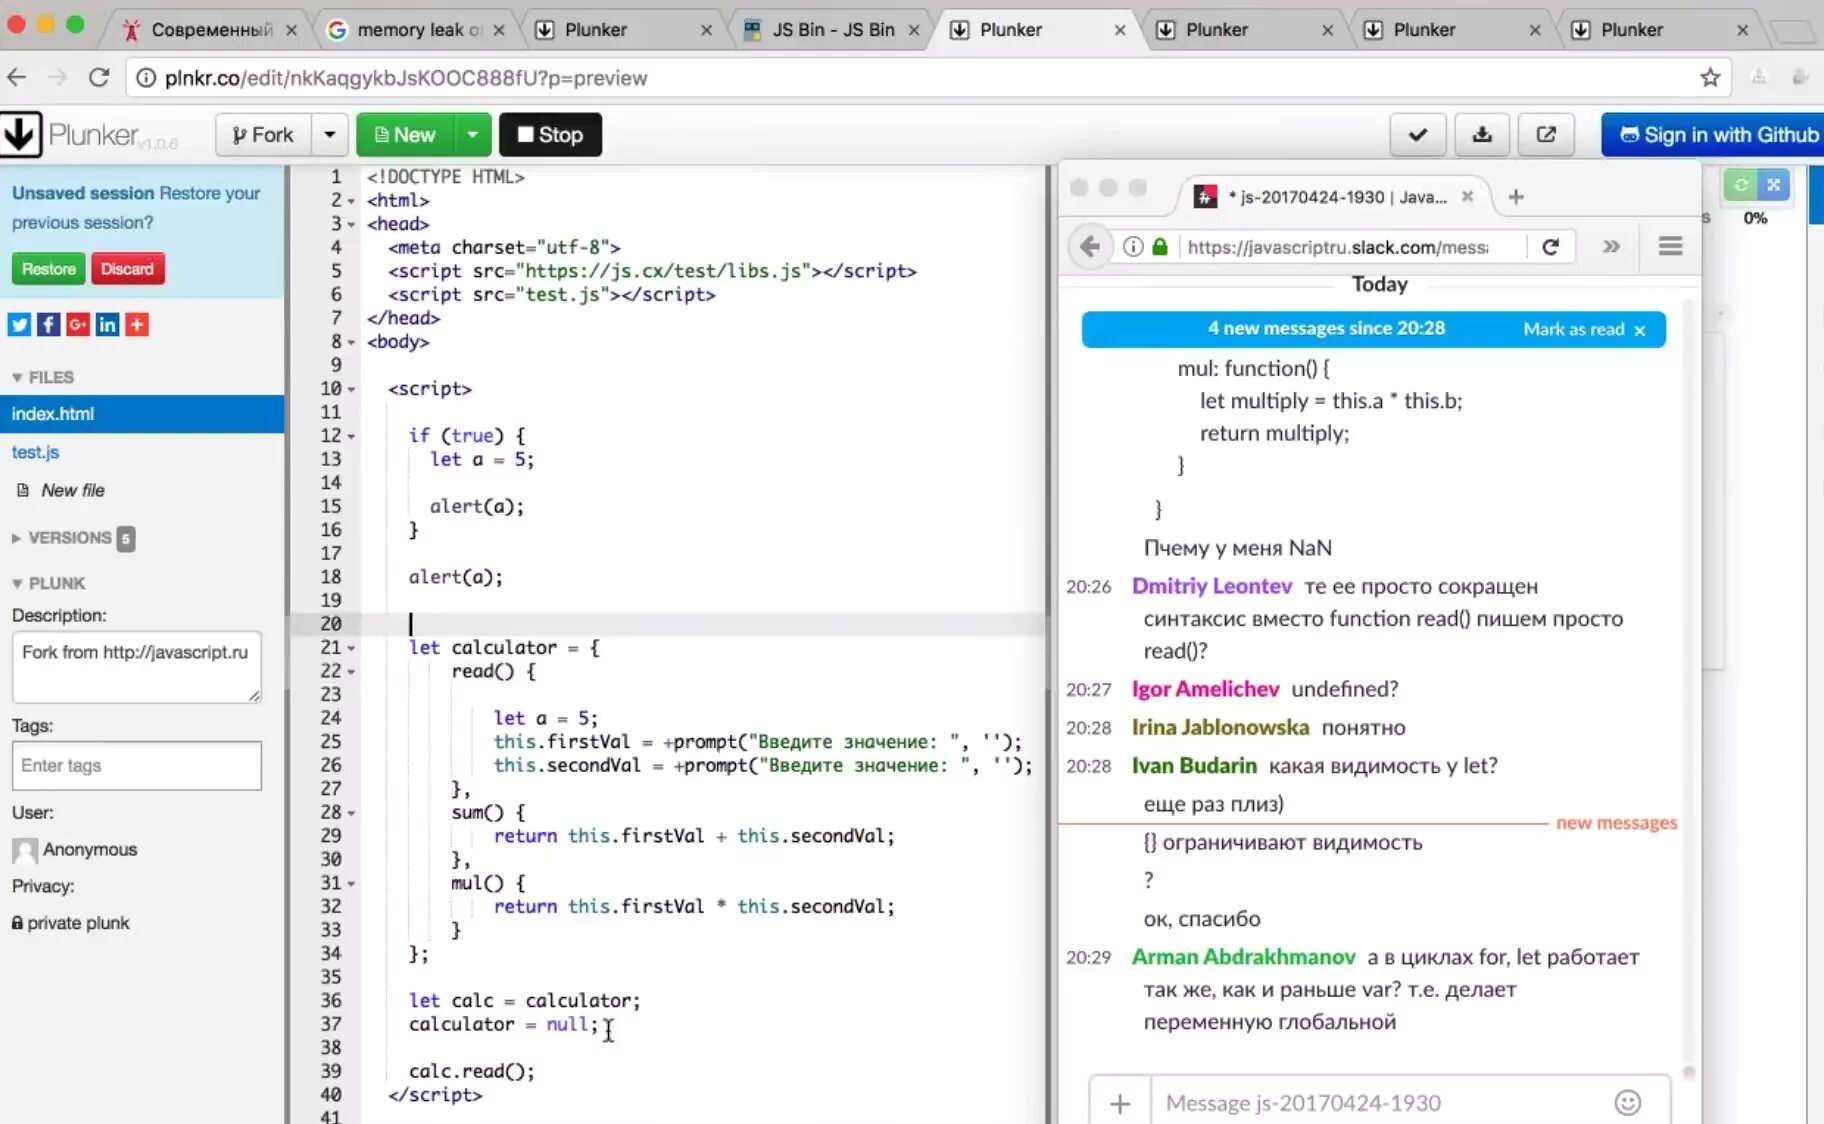Click the Slack site info icon
The width and height of the screenshot is (1824, 1124).
pyautogui.click(x=1133, y=246)
